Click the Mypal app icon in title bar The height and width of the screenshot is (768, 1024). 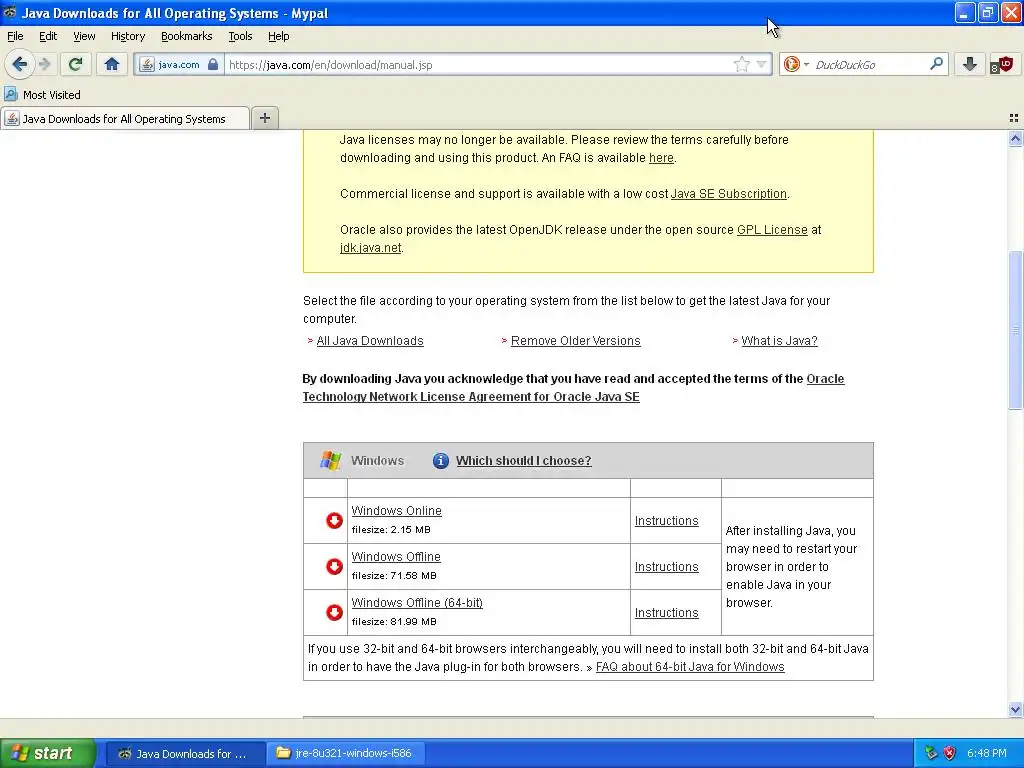(10, 12)
